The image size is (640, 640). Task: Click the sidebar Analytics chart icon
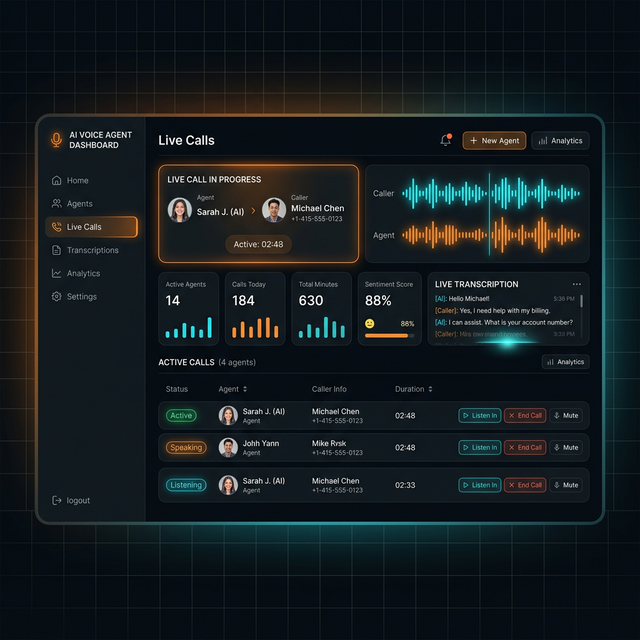[56, 273]
